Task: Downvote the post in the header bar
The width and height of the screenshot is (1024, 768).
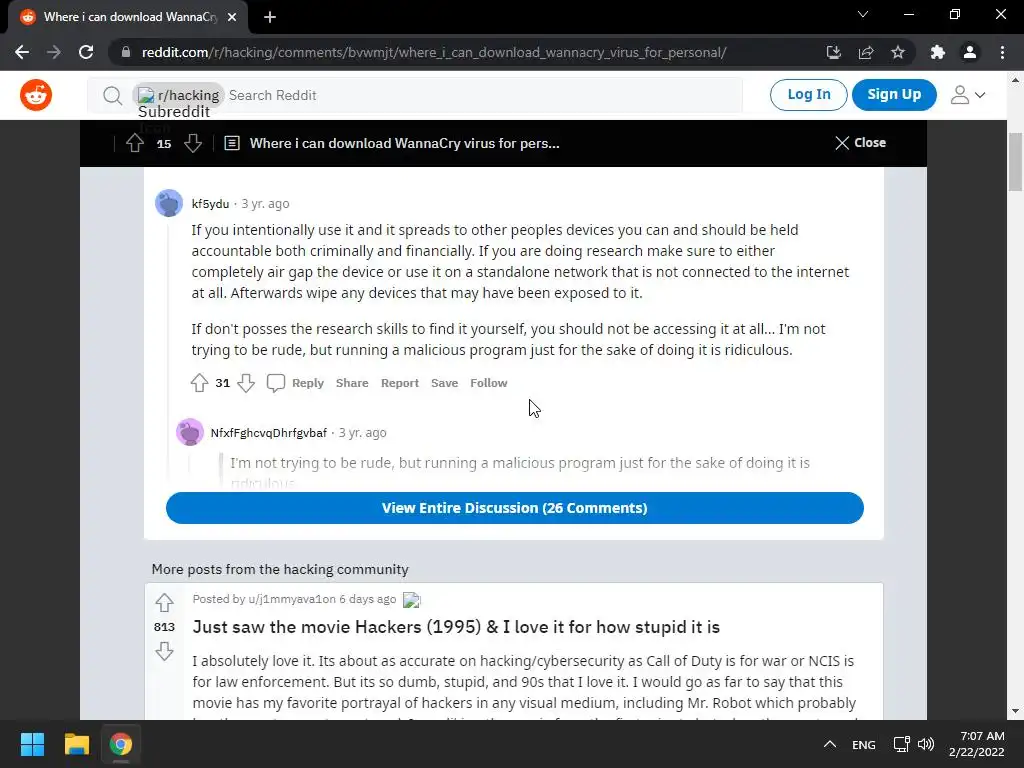Action: [x=193, y=143]
